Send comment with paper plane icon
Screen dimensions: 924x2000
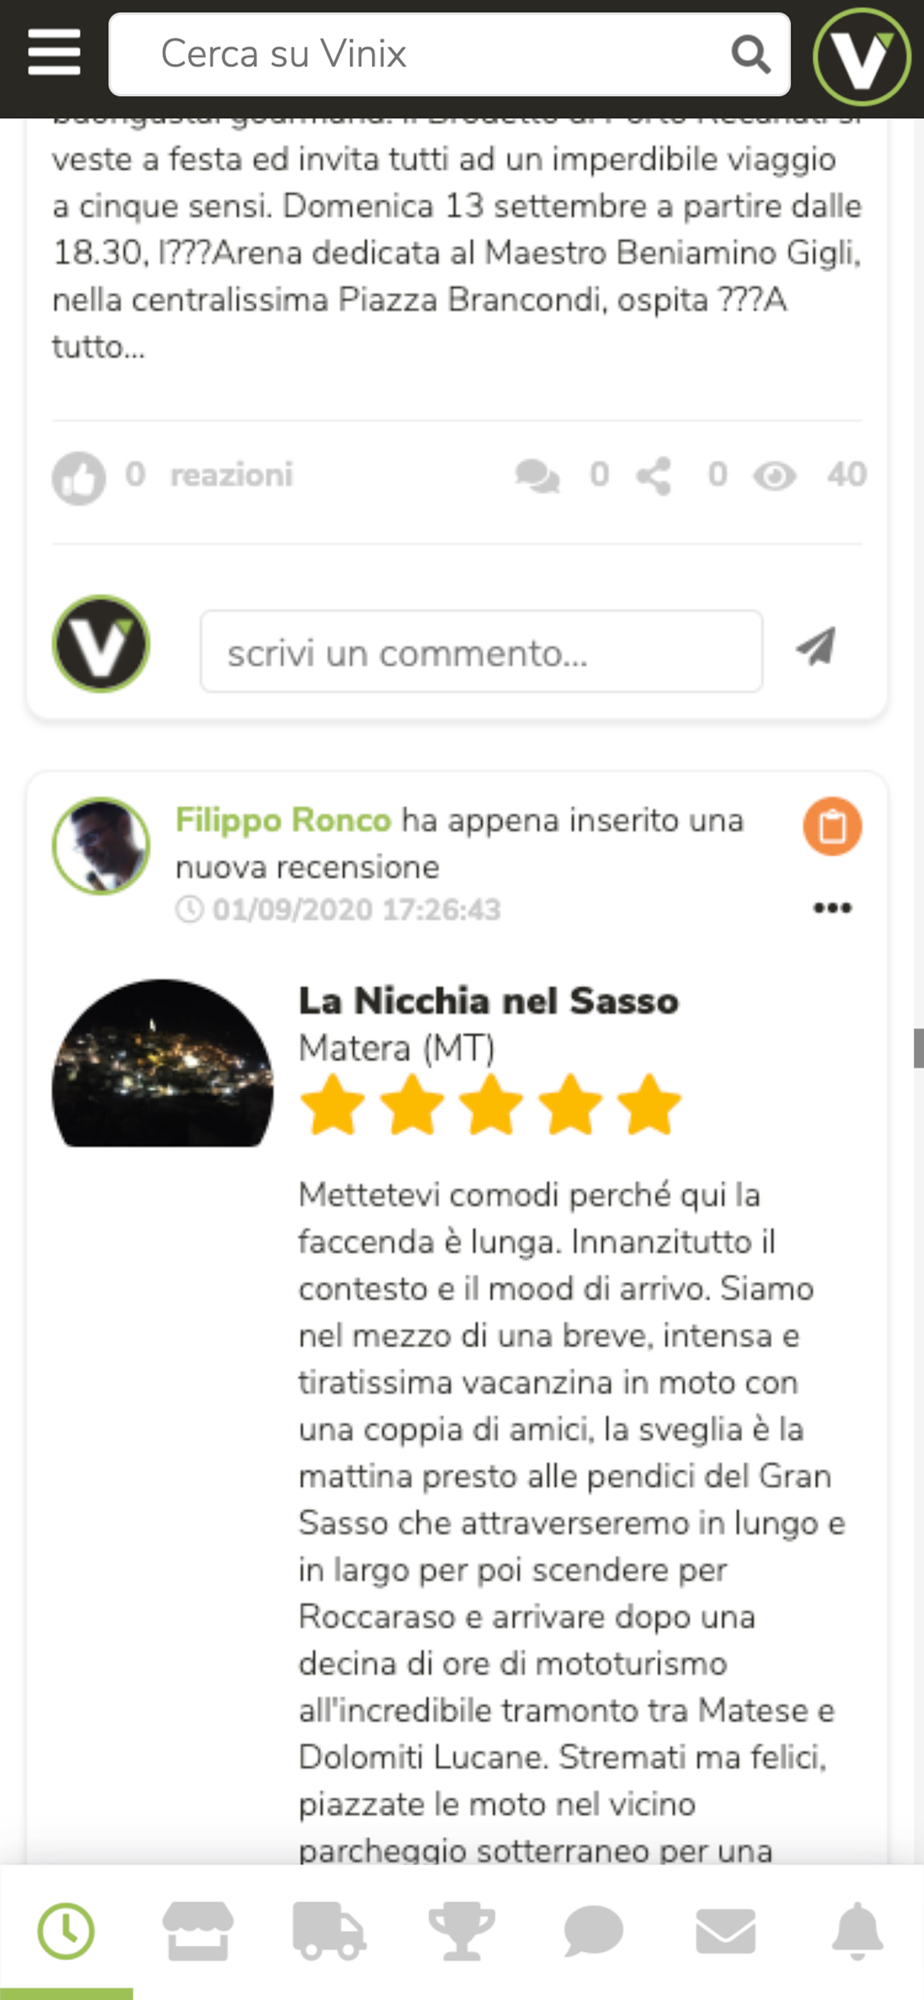tap(816, 646)
